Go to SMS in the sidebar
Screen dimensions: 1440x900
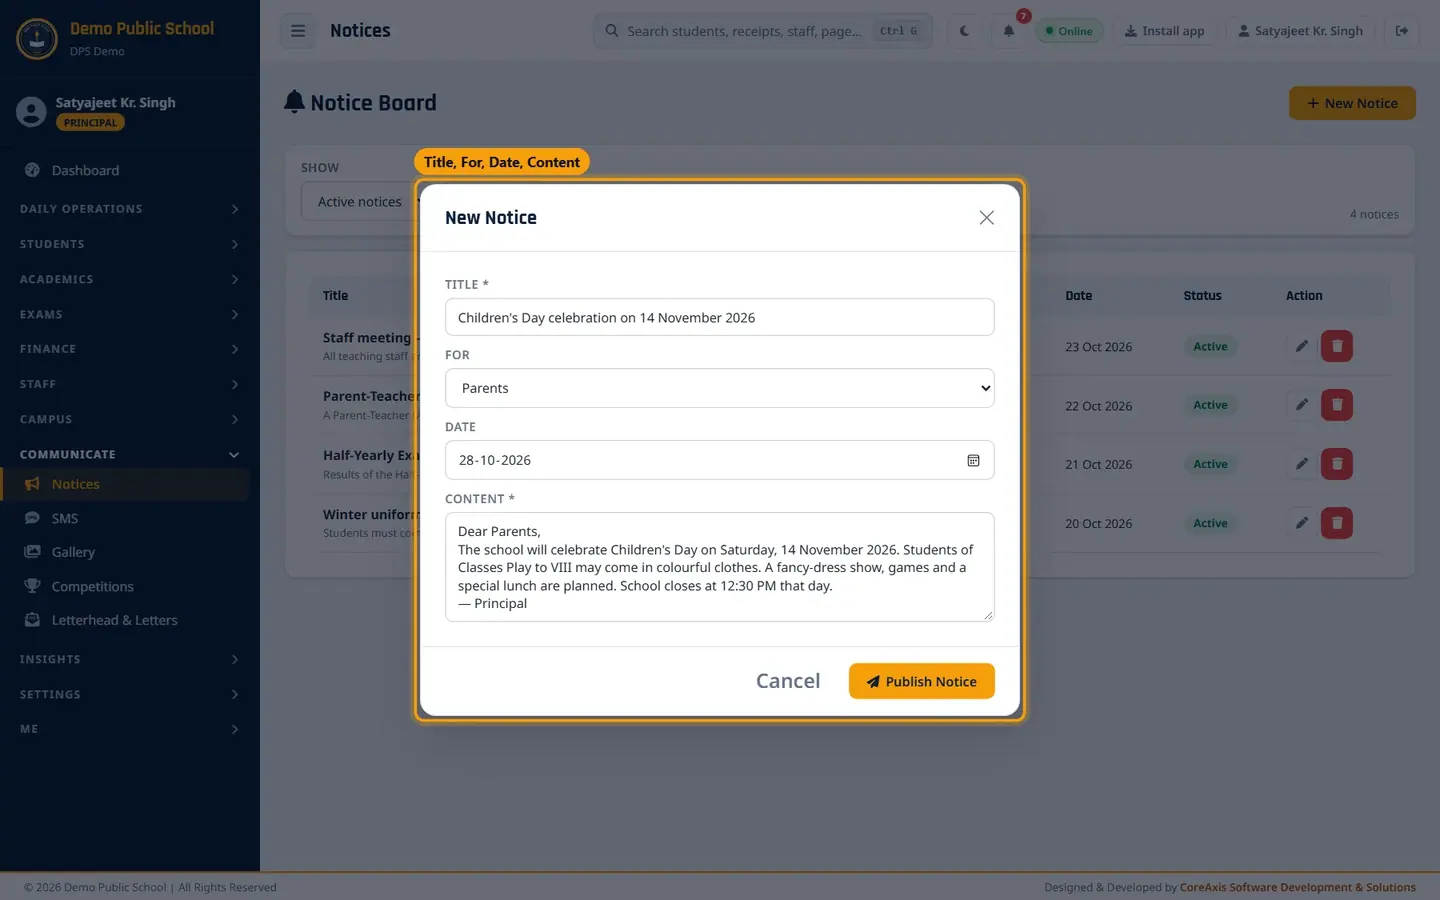(x=125, y=518)
